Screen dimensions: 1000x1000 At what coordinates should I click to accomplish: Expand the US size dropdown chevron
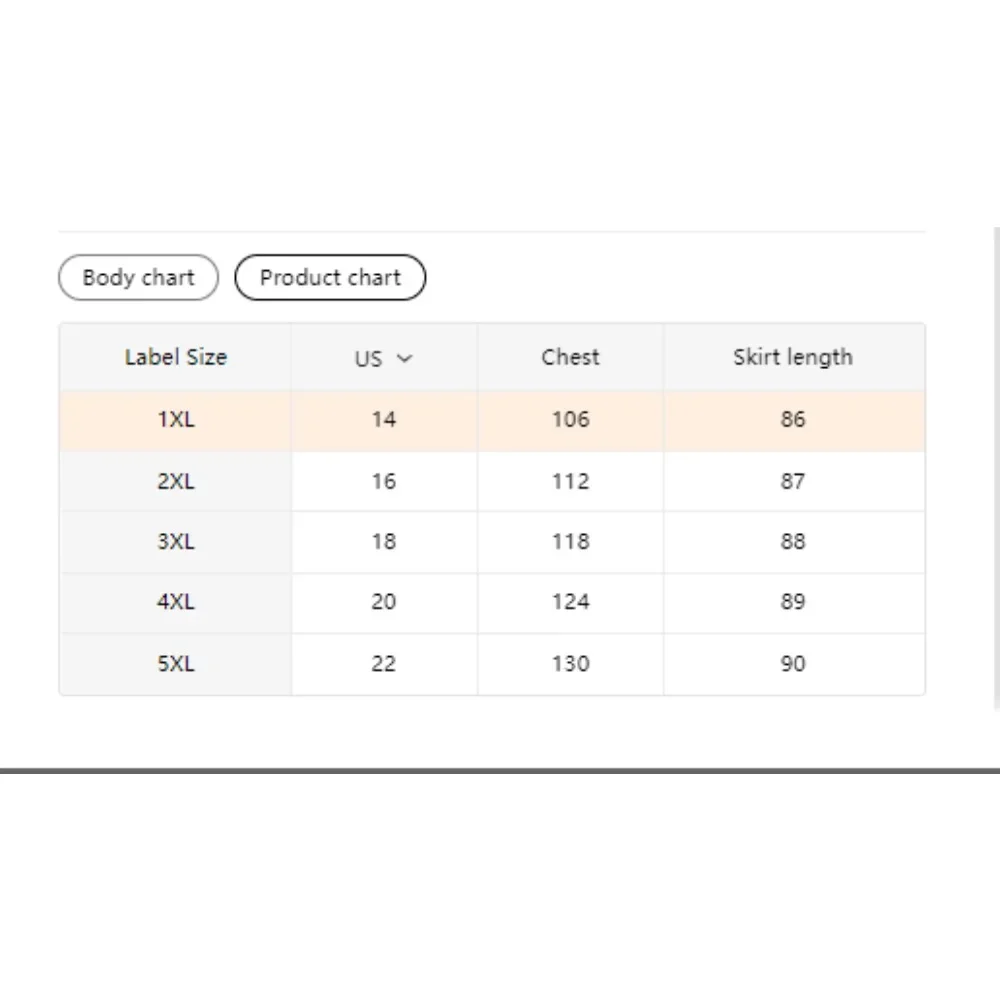coord(404,358)
